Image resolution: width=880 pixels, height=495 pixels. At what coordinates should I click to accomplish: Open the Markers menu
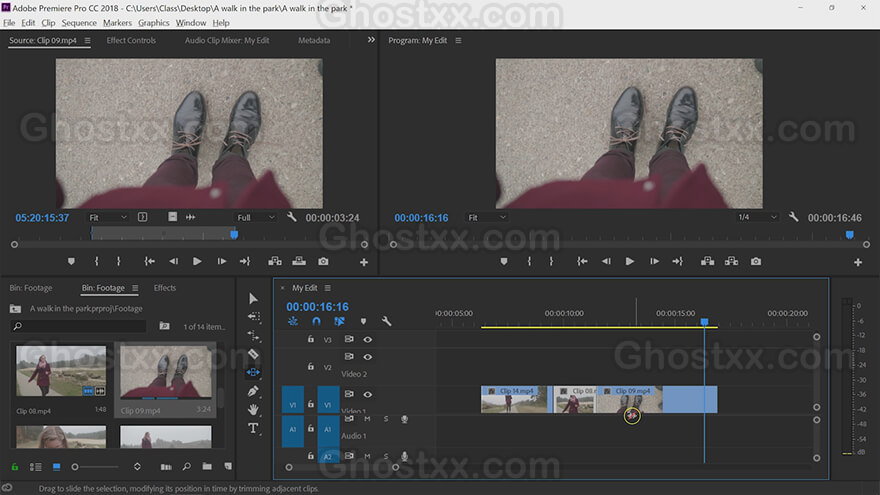click(x=117, y=23)
